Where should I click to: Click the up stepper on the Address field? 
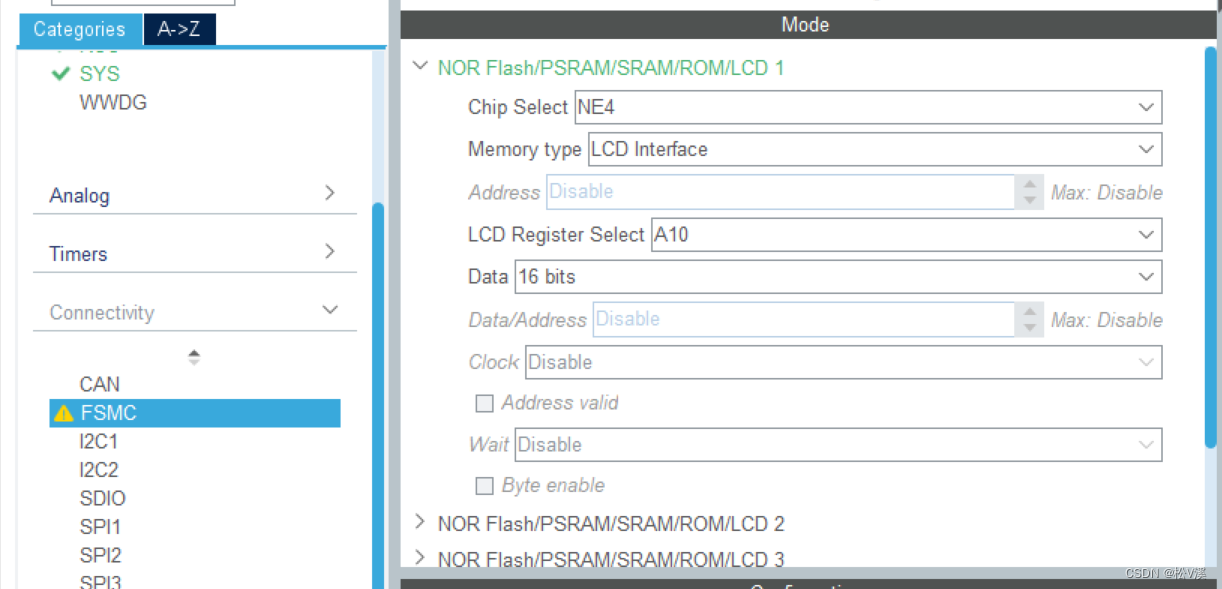pos(1031,187)
